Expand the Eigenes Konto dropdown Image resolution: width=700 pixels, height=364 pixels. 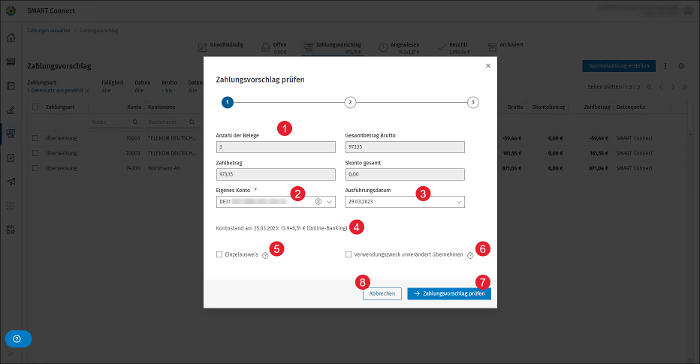click(x=329, y=202)
